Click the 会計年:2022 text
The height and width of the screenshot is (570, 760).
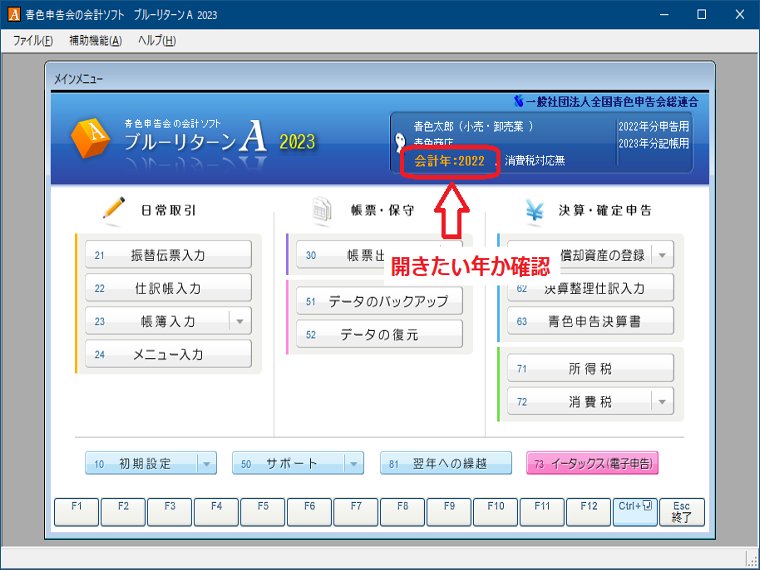[x=449, y=161]
